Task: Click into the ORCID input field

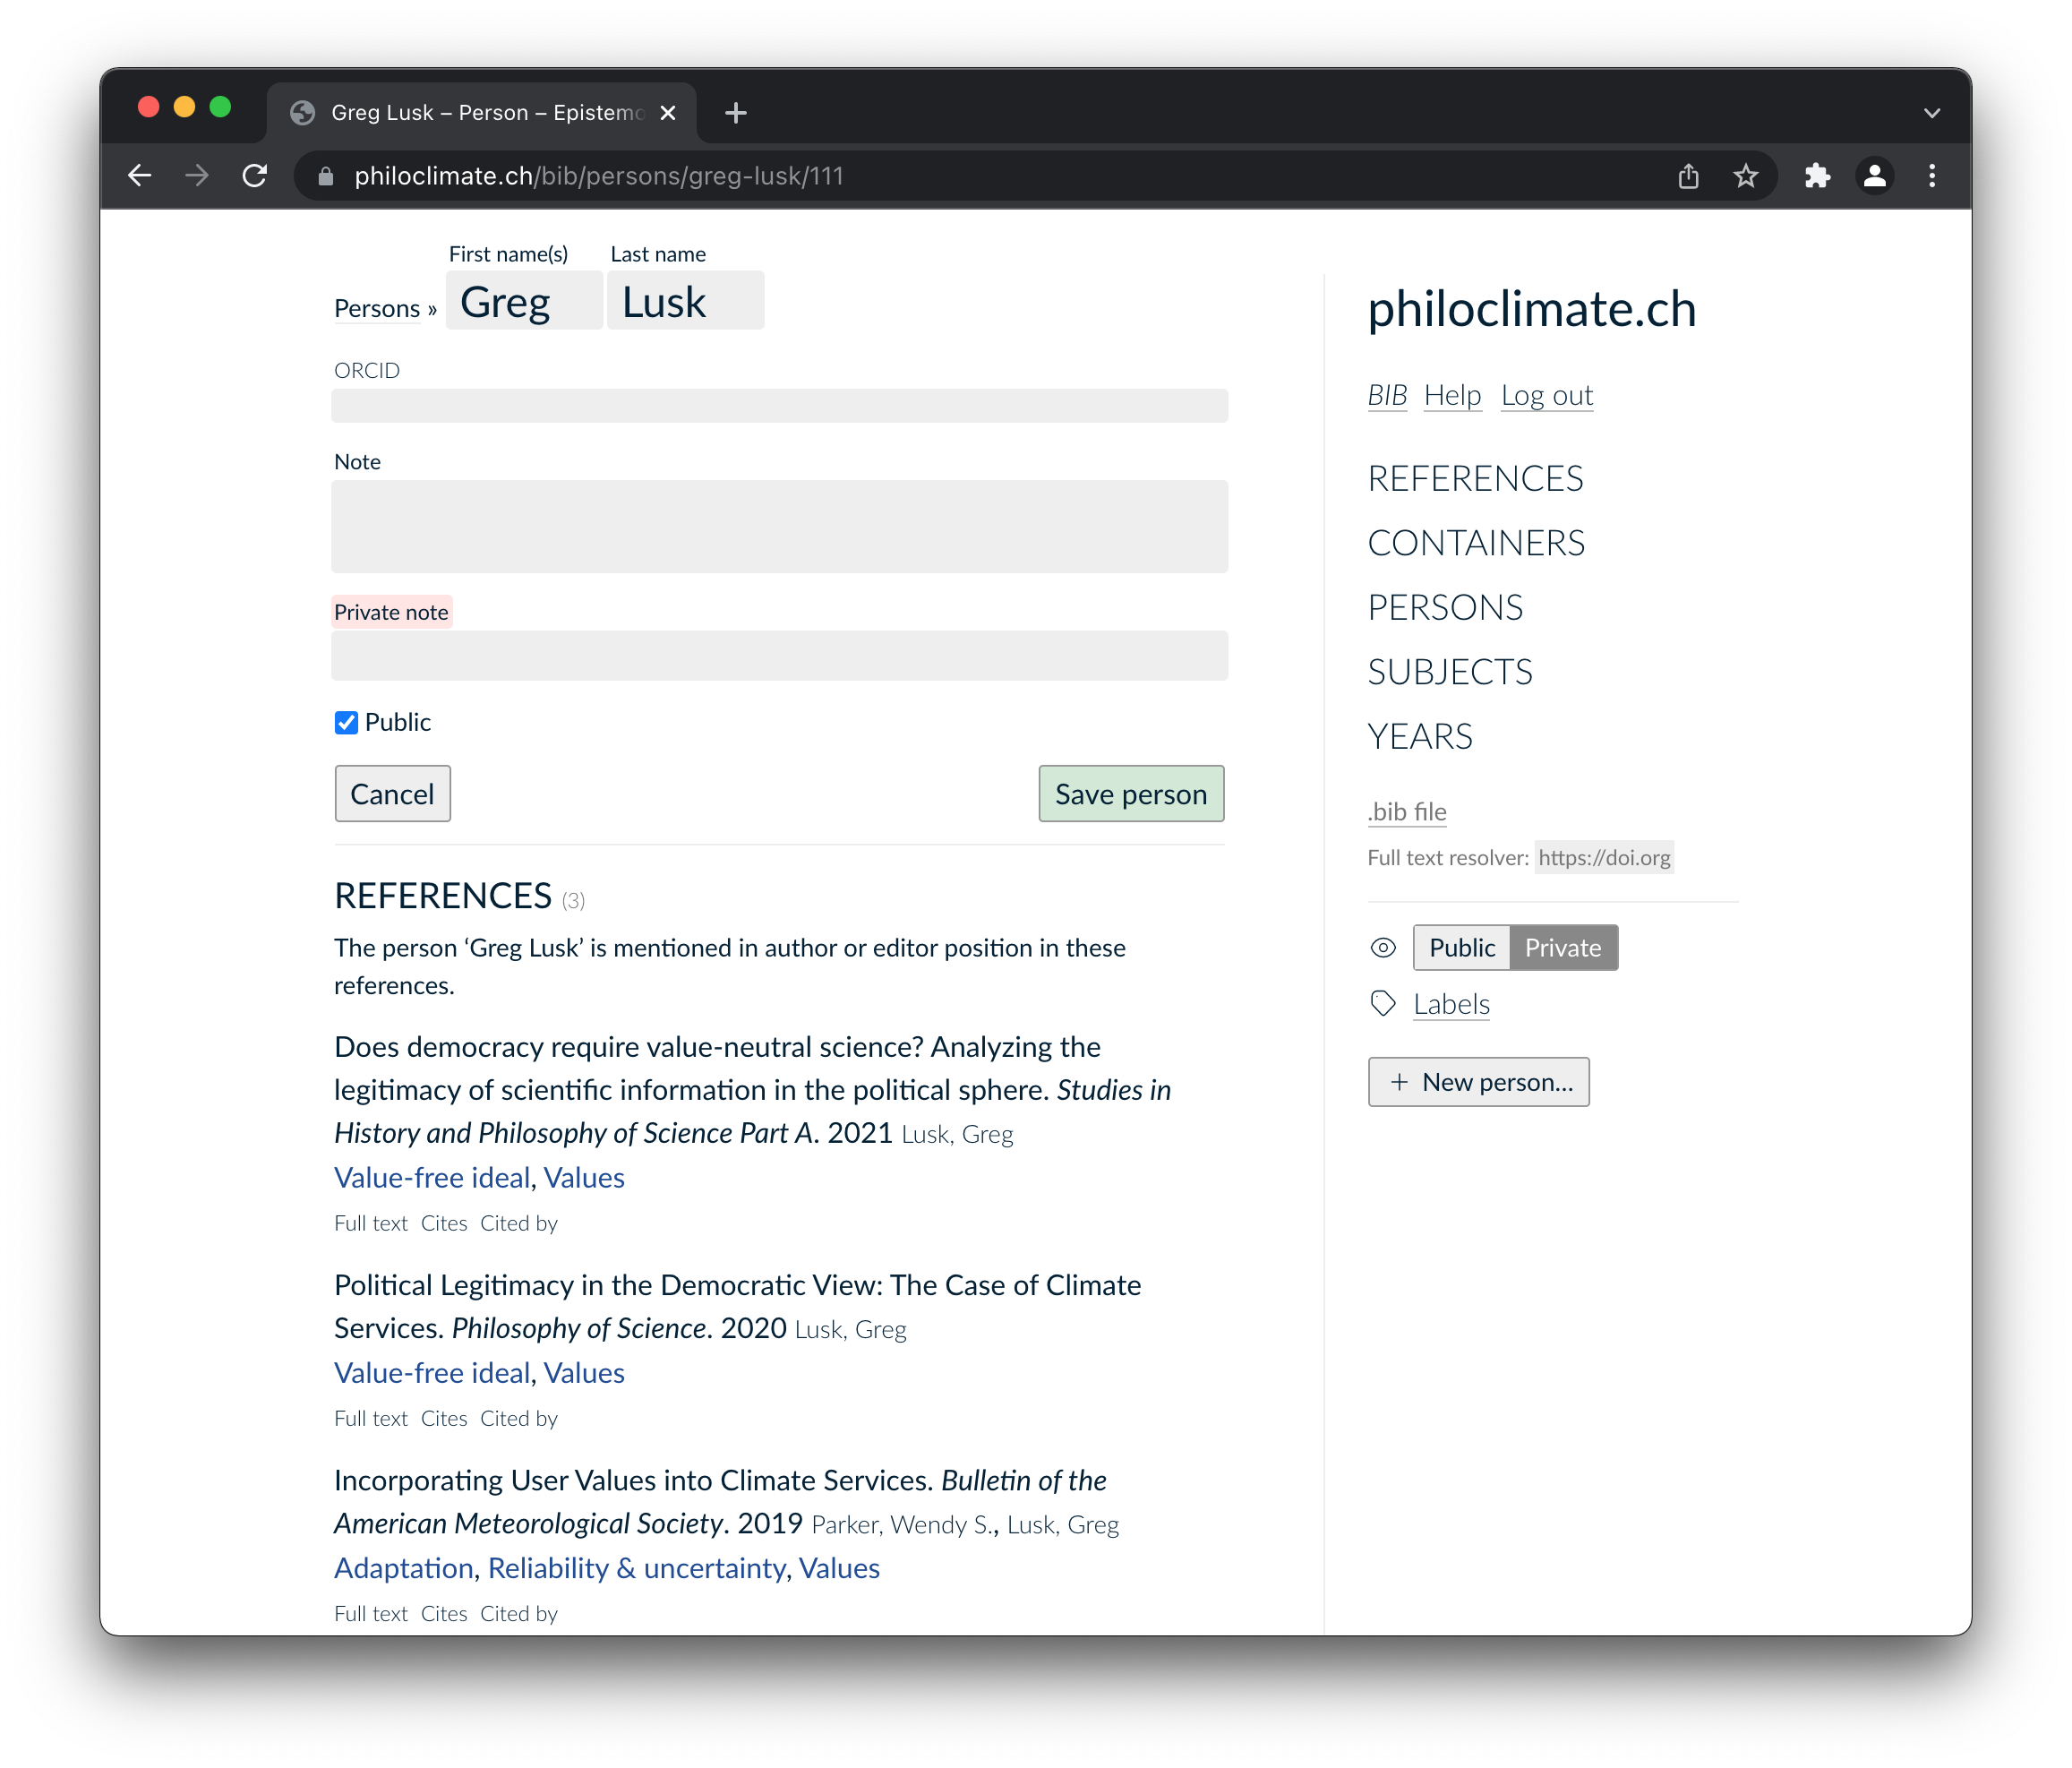Action: [779, 405]
